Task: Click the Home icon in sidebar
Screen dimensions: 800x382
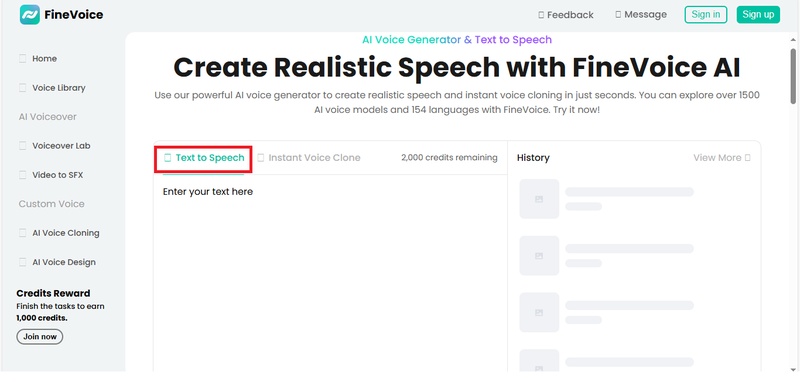Action: click(x=22, y=59)
